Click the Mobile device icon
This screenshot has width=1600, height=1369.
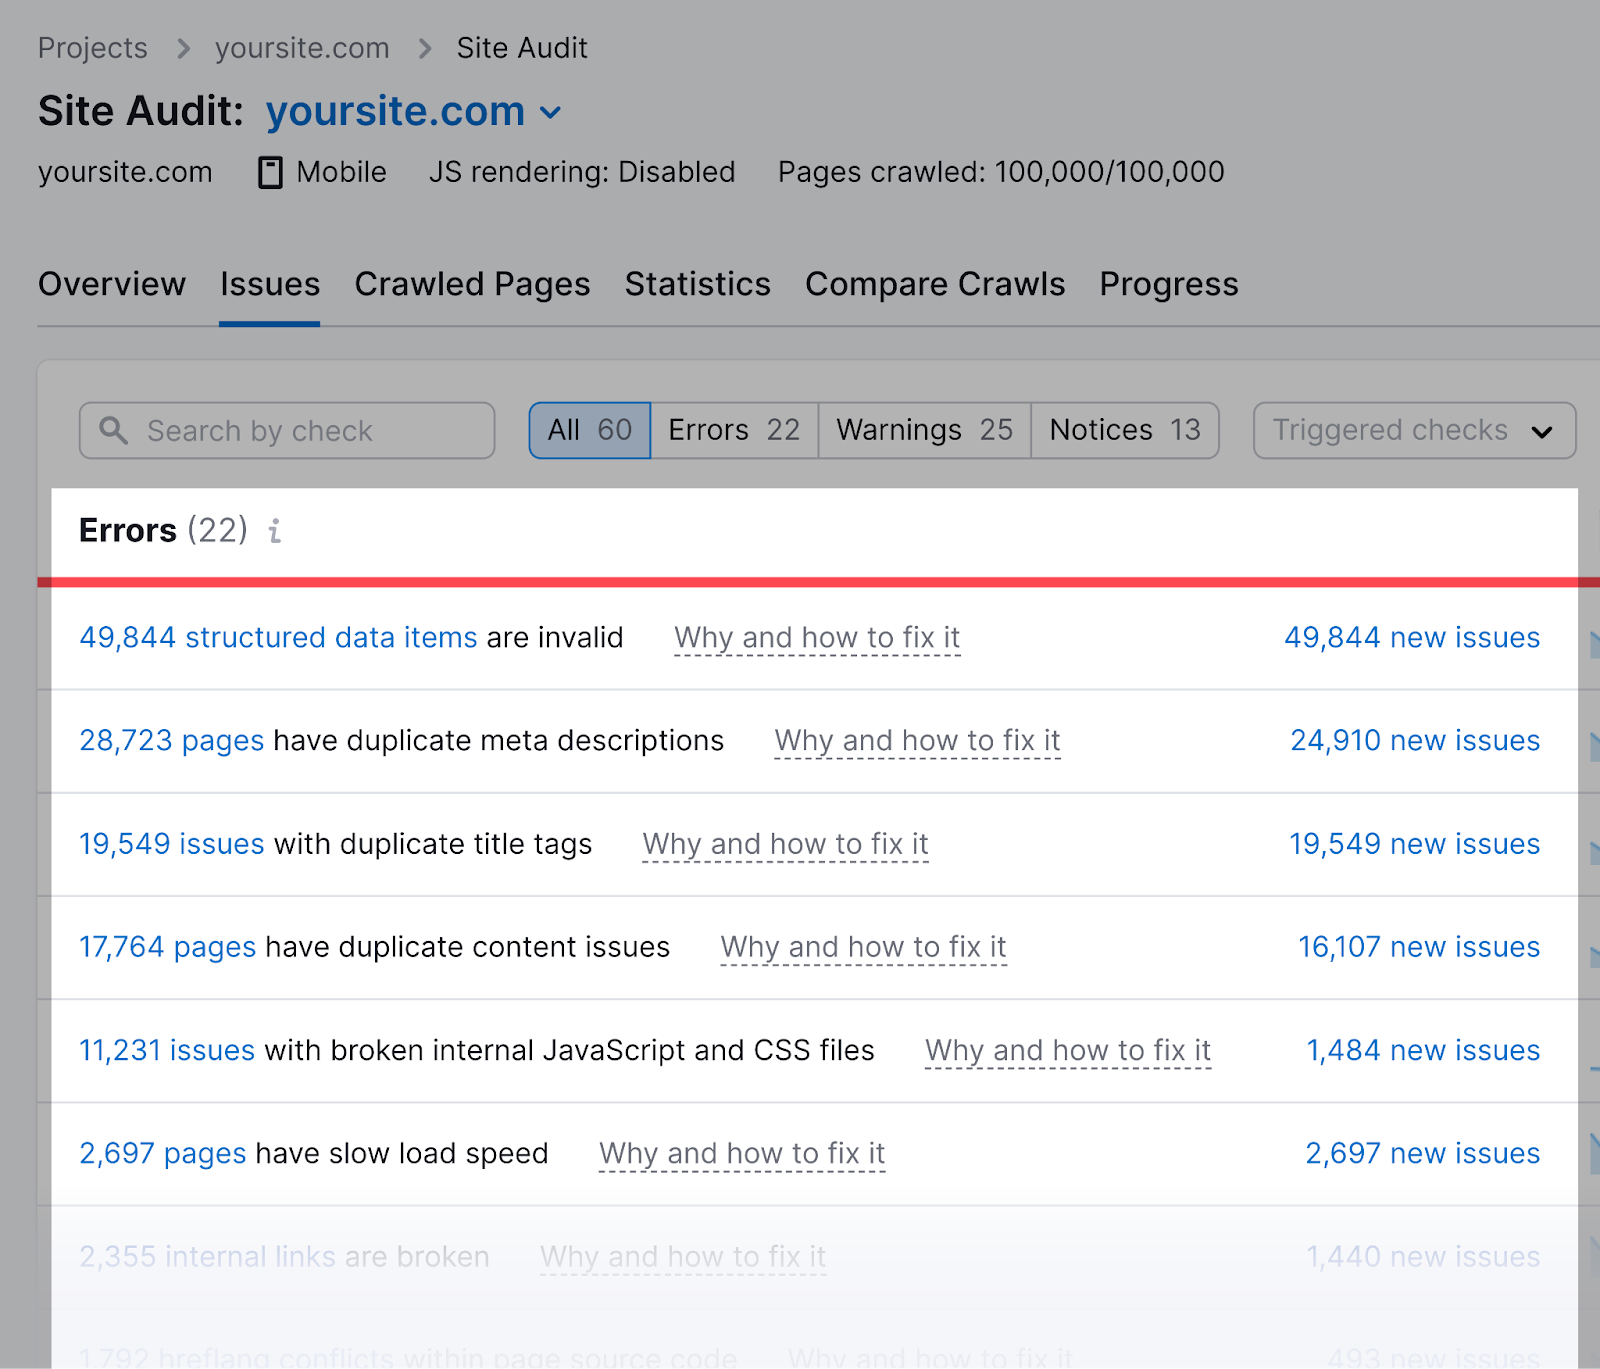[270, 172]
